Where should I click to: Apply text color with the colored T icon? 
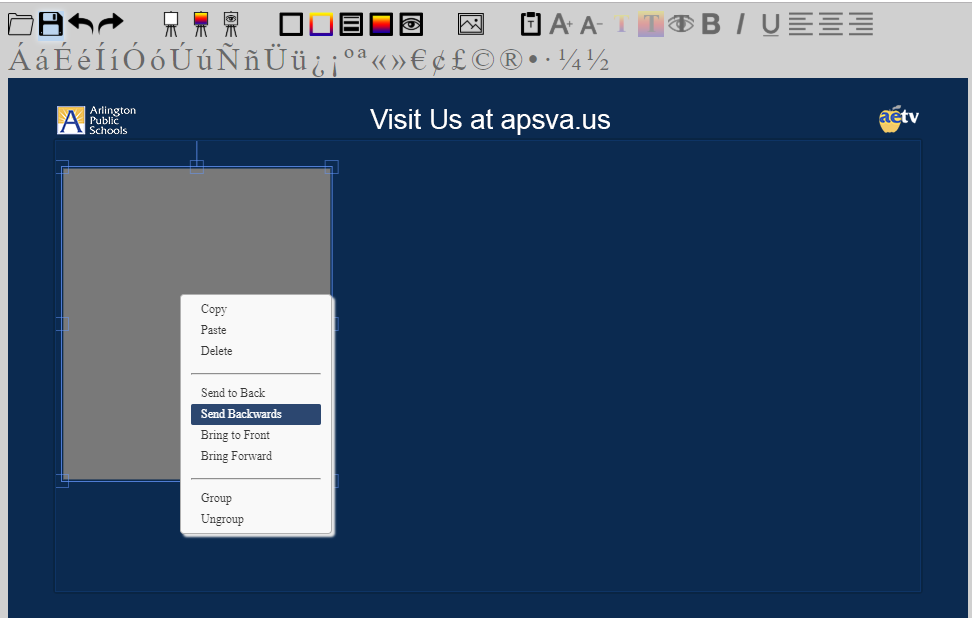tap(651, 23)
